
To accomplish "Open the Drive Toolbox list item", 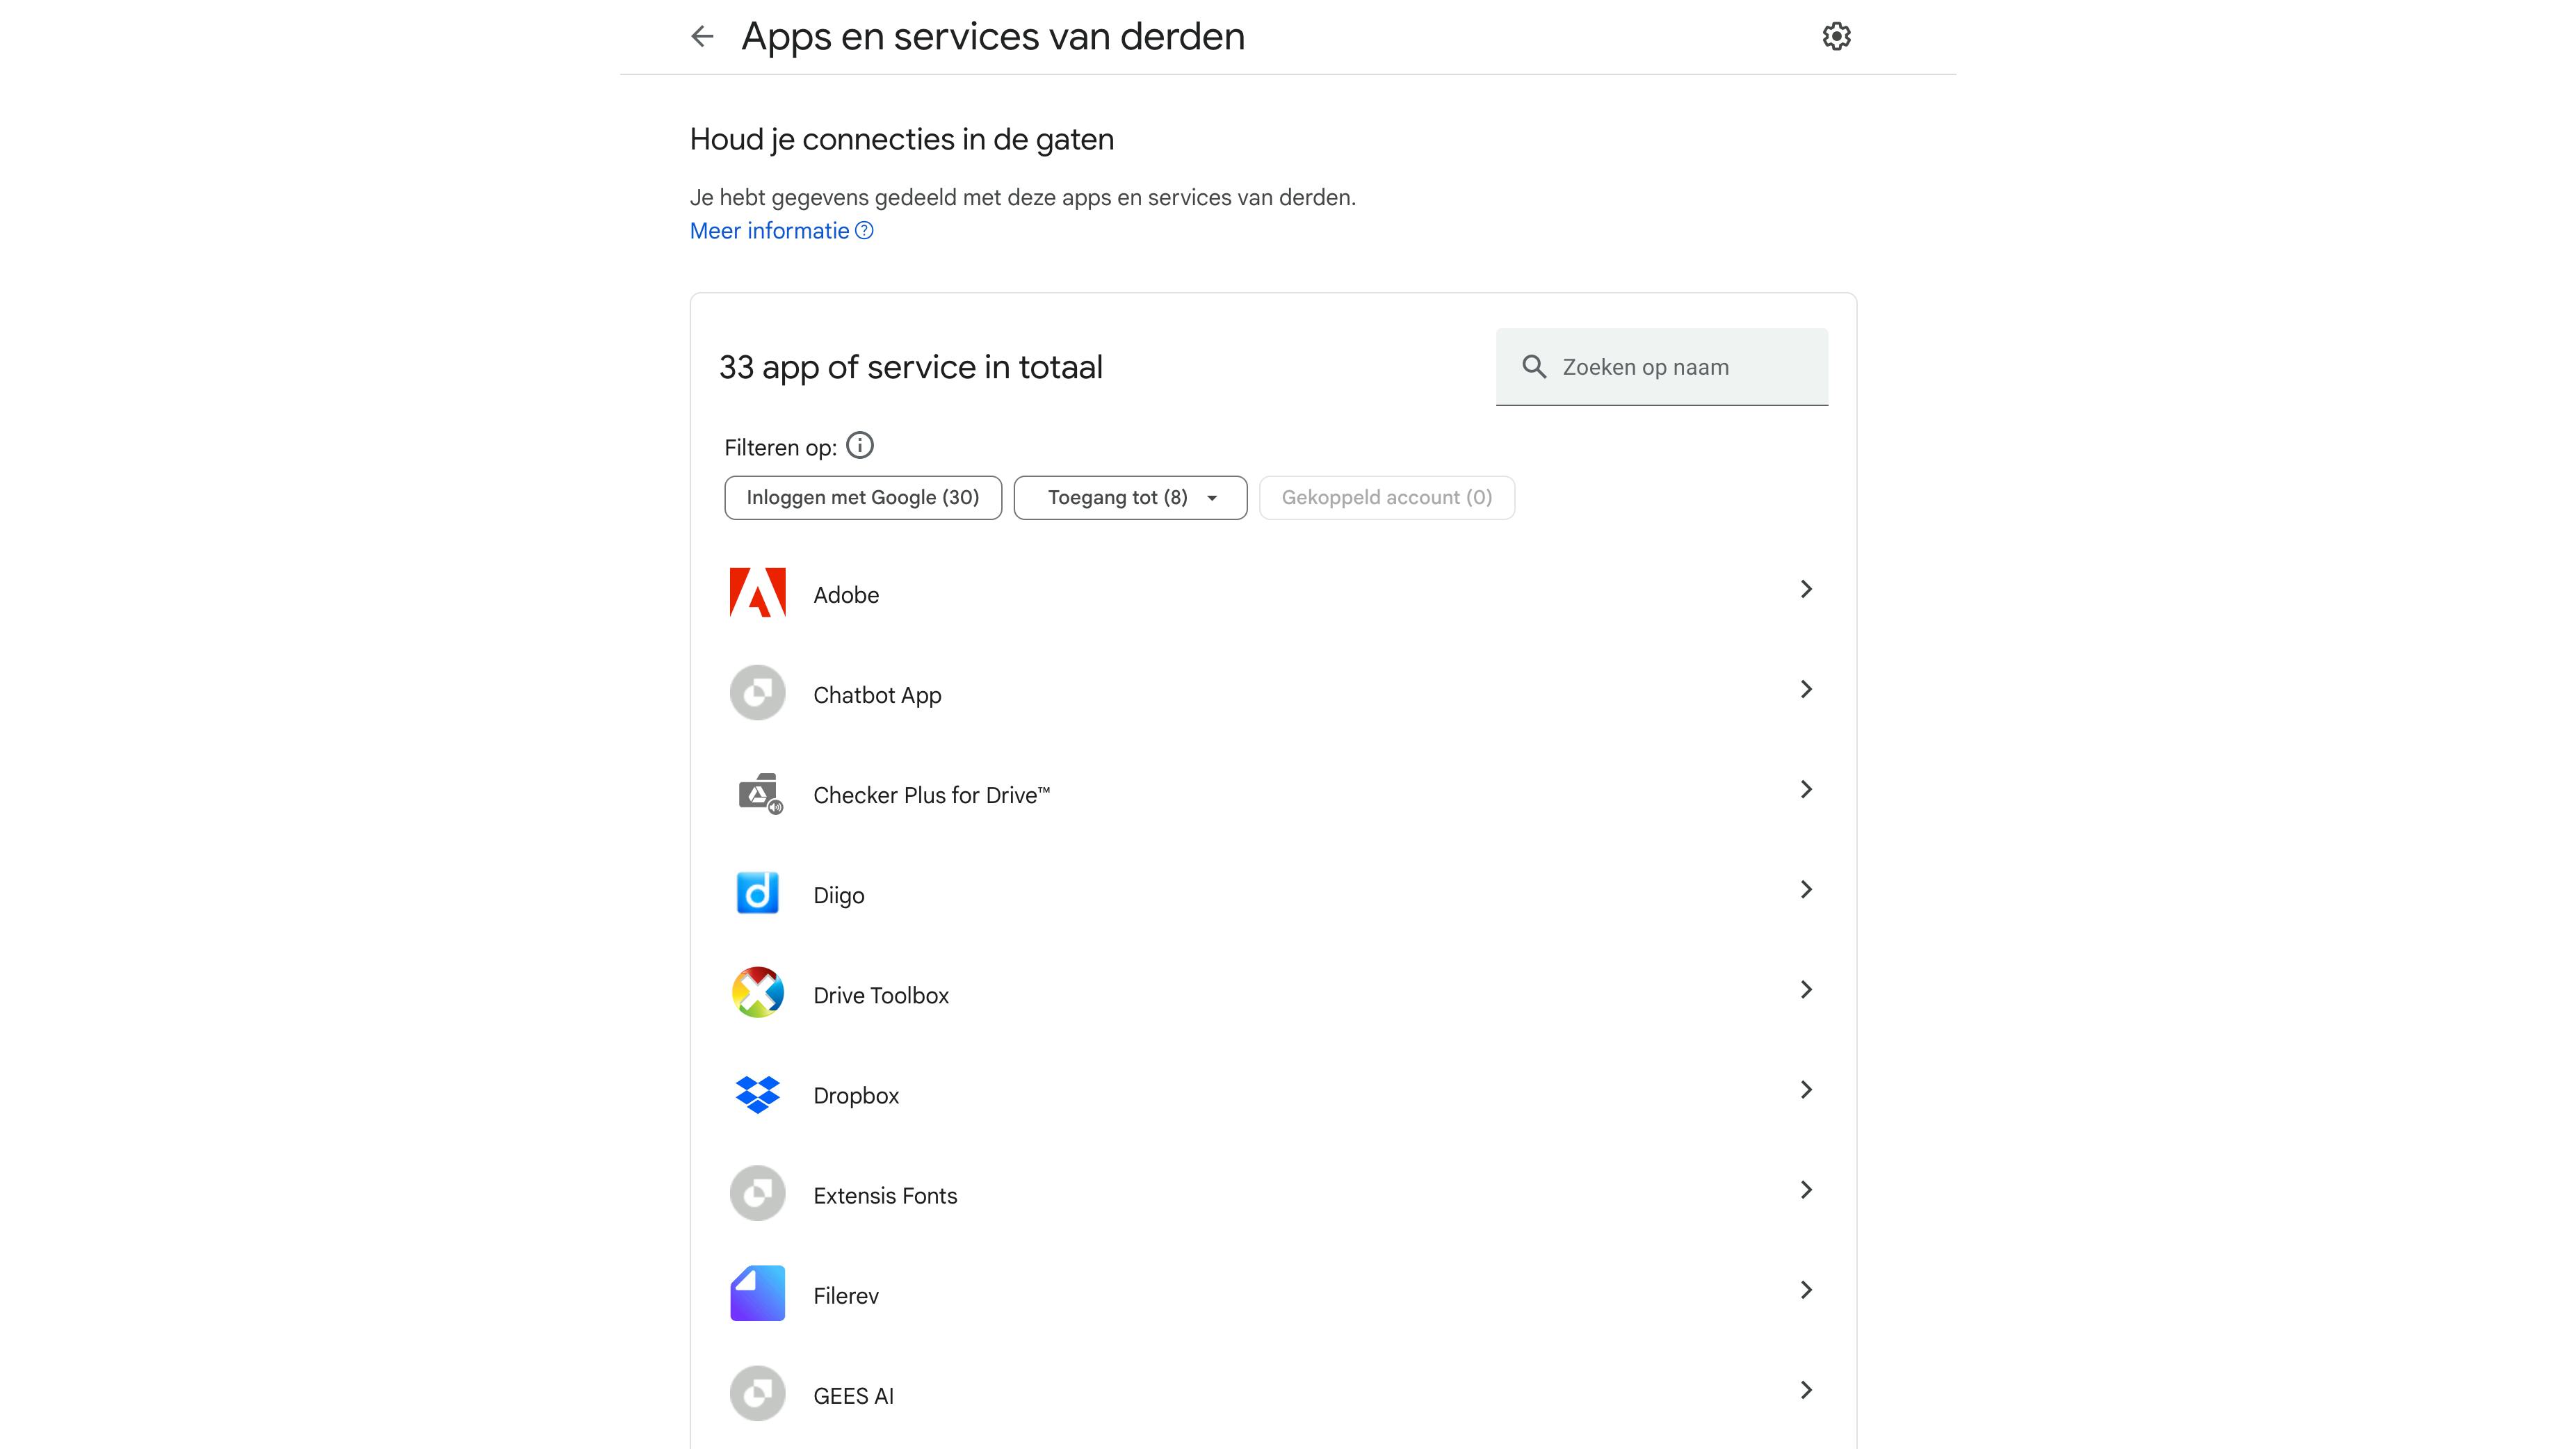I will pyautogui.click(x=1270, y=995).
